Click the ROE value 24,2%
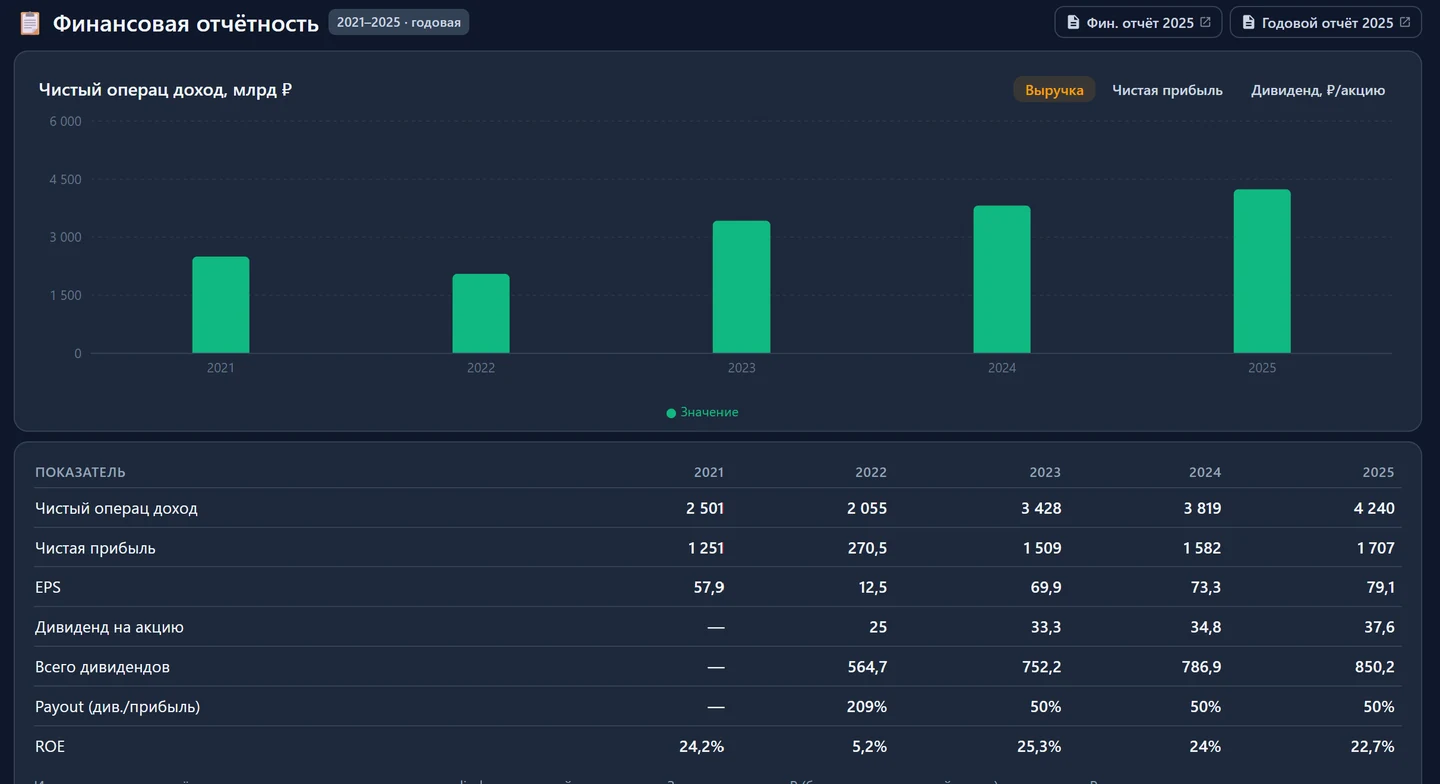 coord(702,746)
